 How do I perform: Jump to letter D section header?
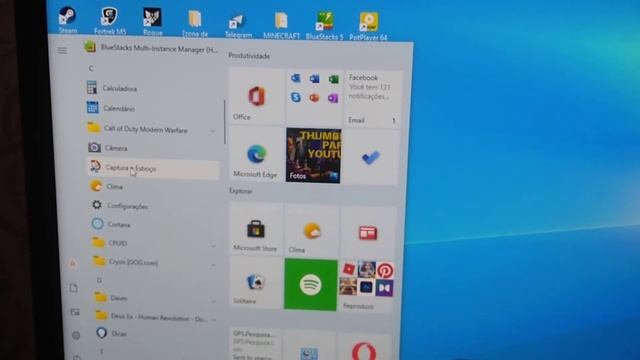(99, 280)
